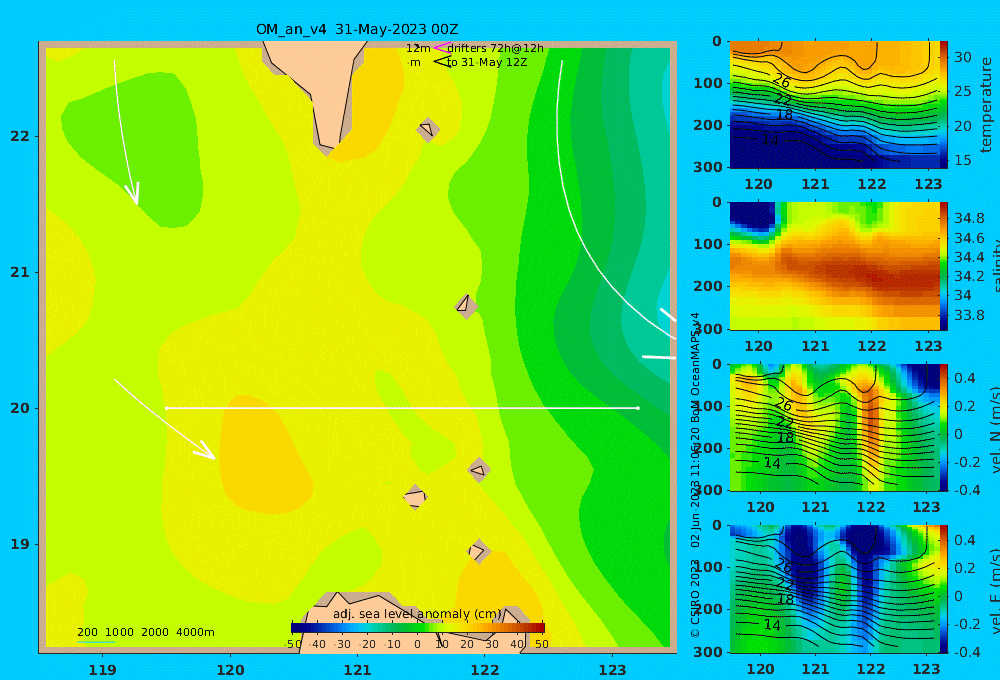Click the 'temperature' axis label

[987, 105]
